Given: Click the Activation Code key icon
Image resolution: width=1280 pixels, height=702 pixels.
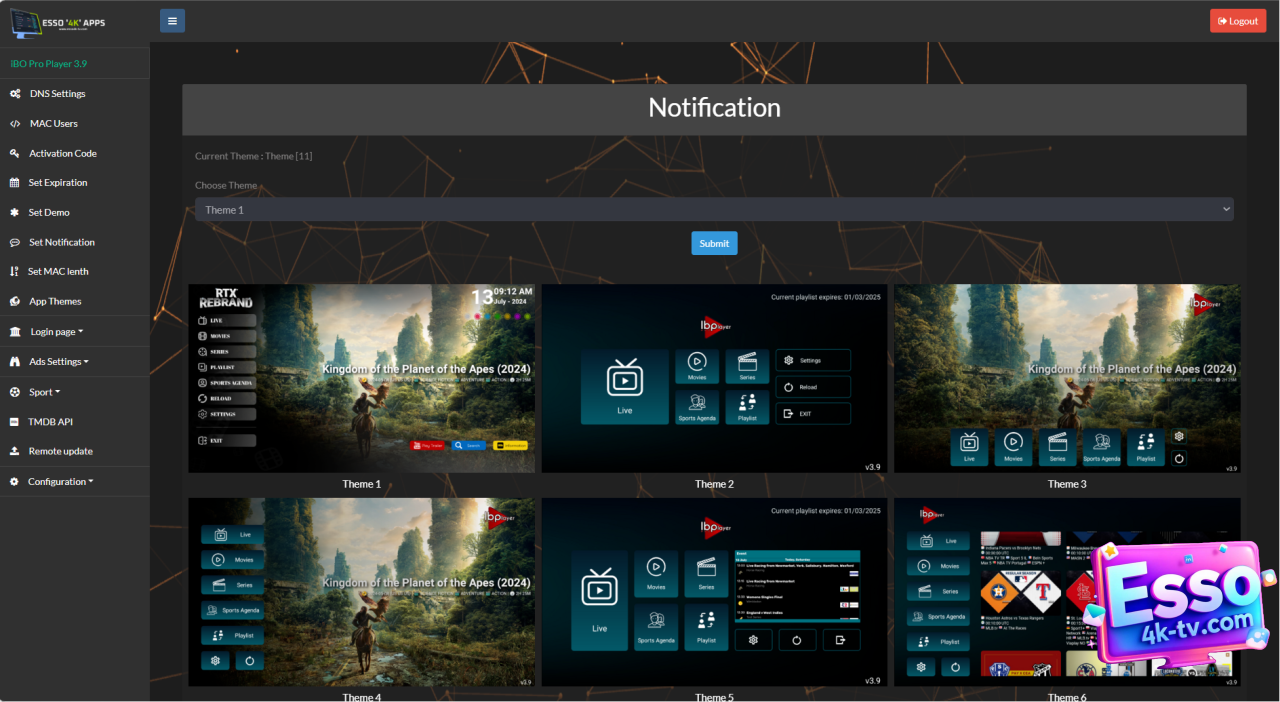Looking at the screenshot, I should click(x=15, y=154).
